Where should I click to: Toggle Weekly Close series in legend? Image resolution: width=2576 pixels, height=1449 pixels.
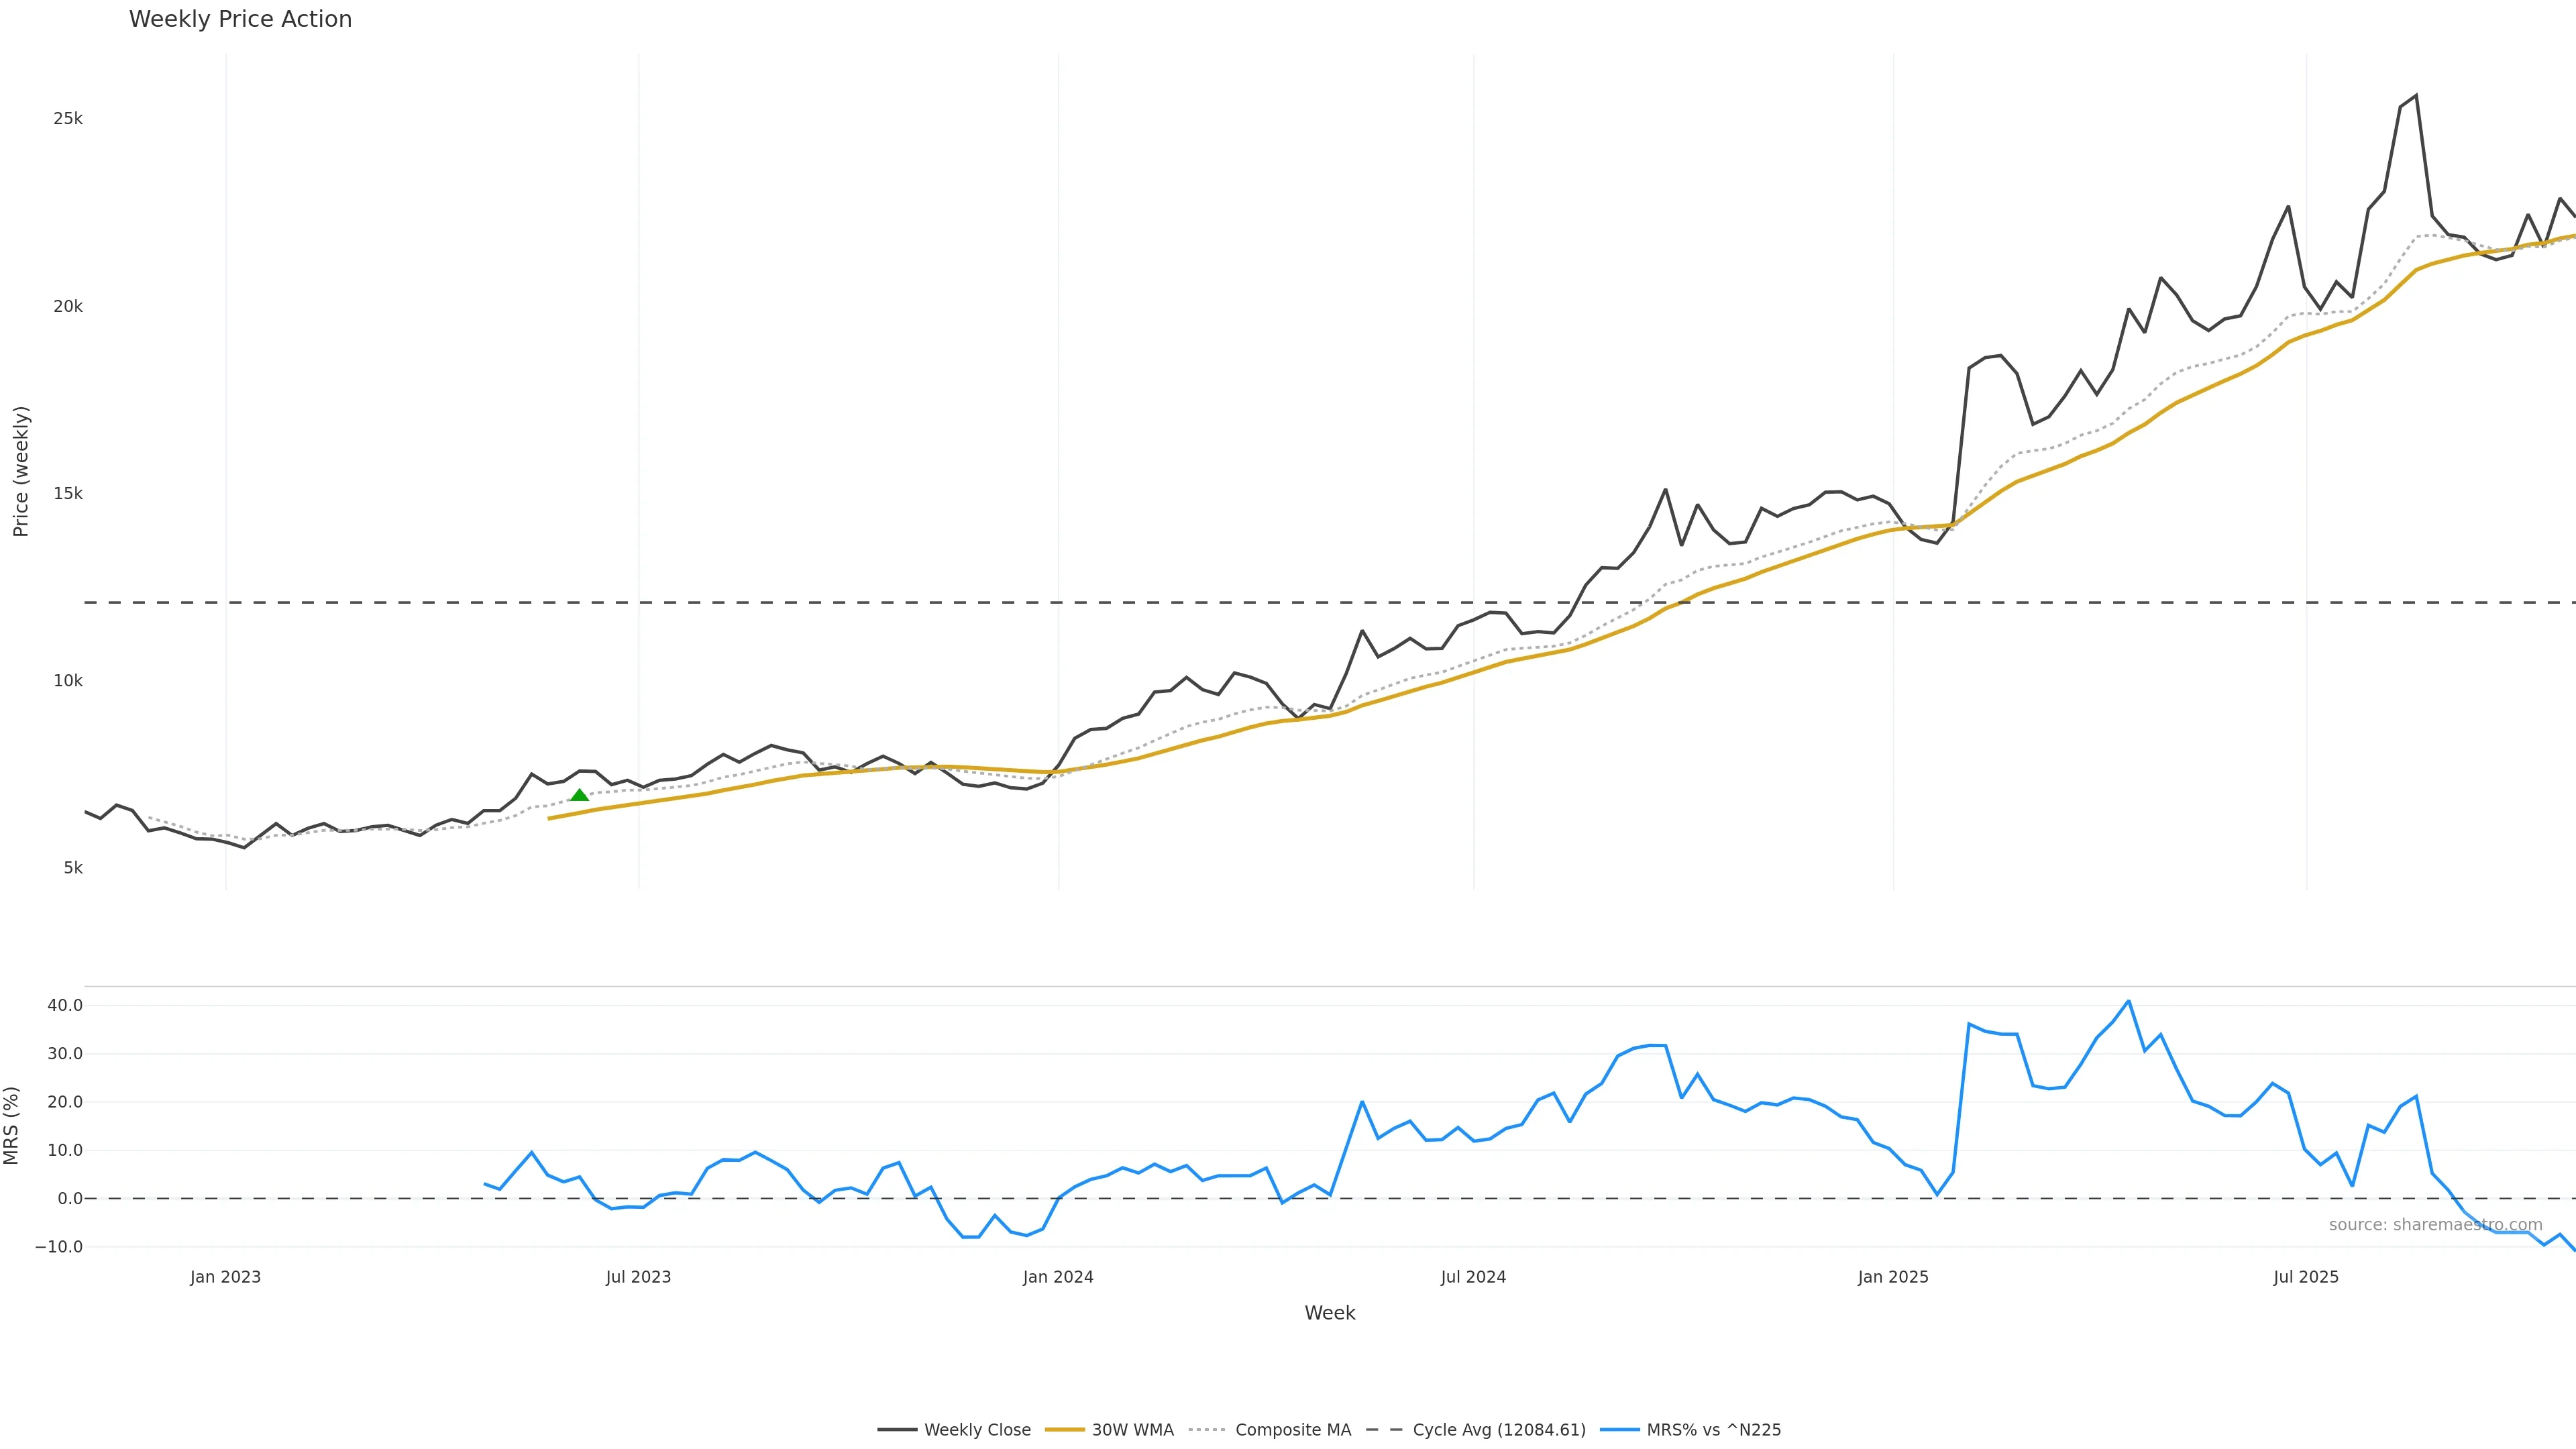point(976,1430)
